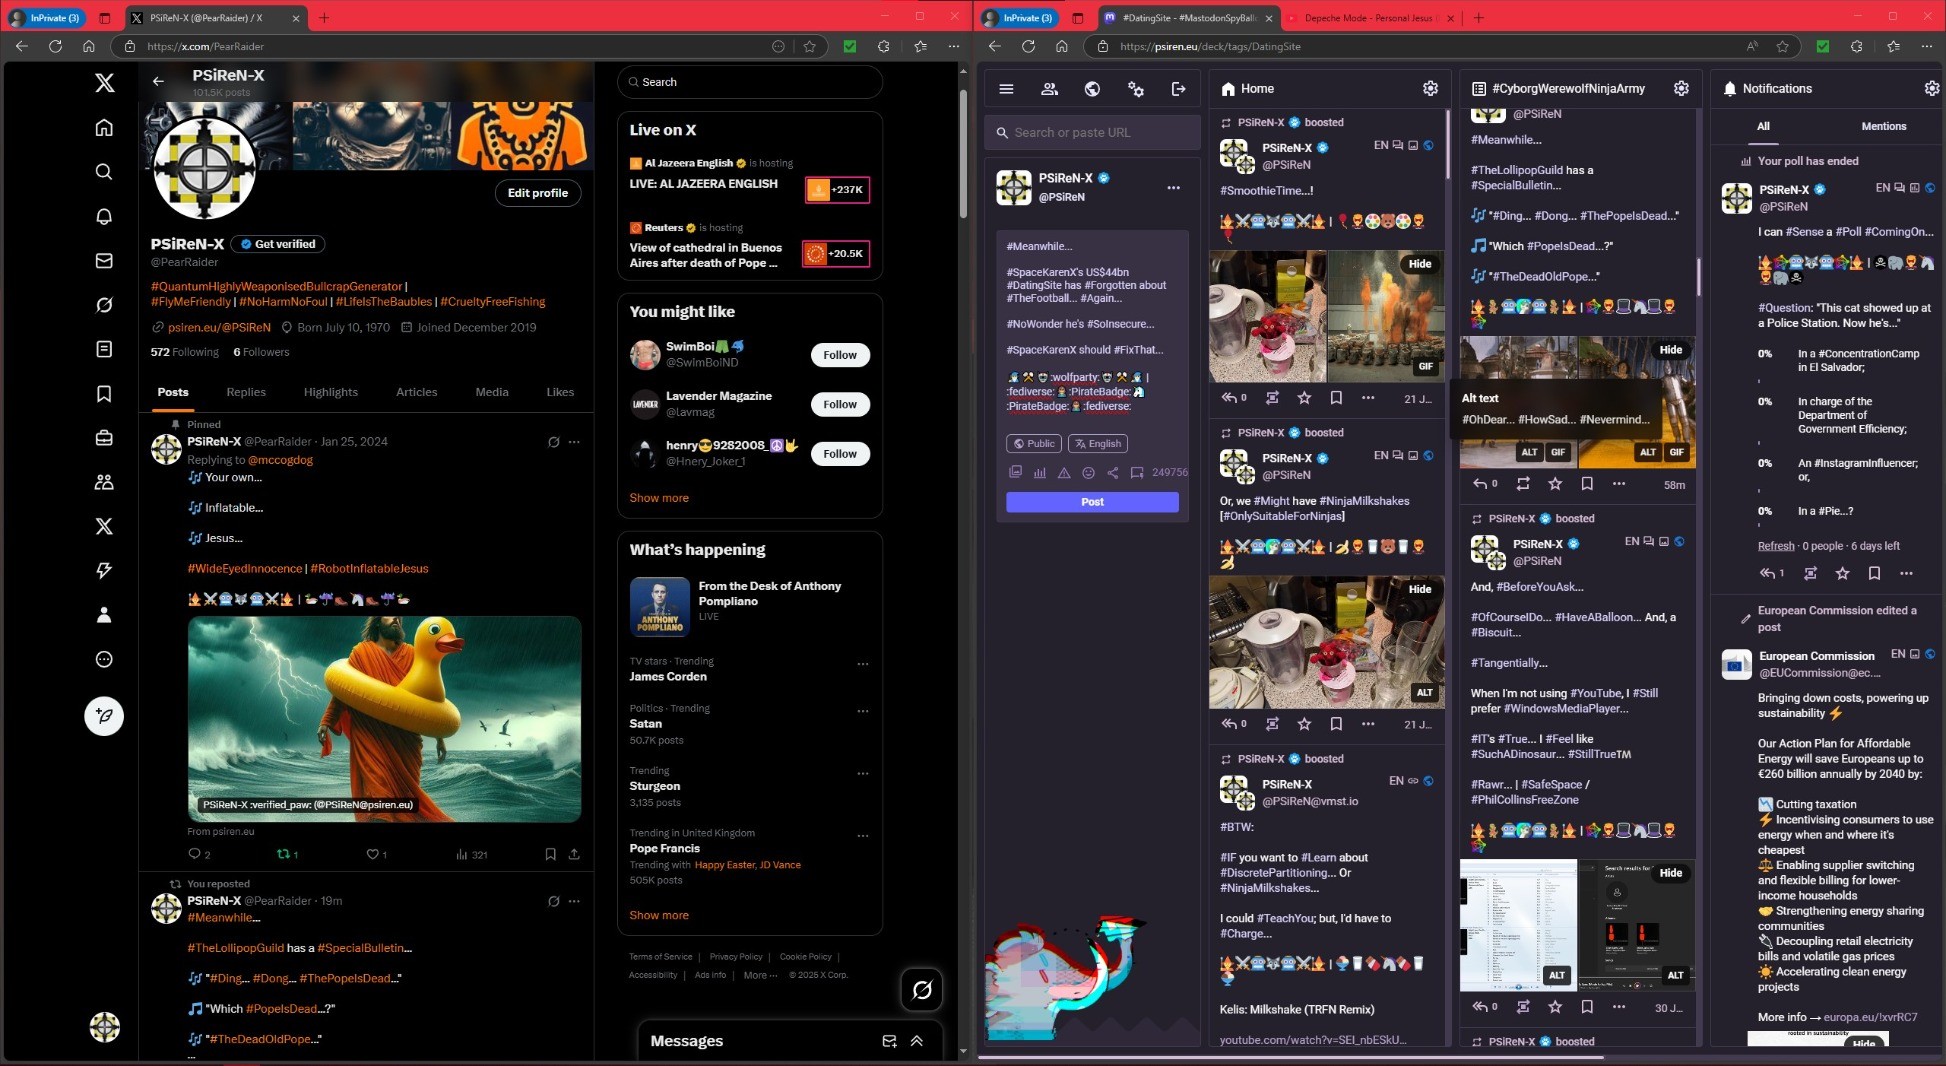Open Explore magnifier in X sidebar
This screenshot has height=1066, width=1946.
click(104, 172)
